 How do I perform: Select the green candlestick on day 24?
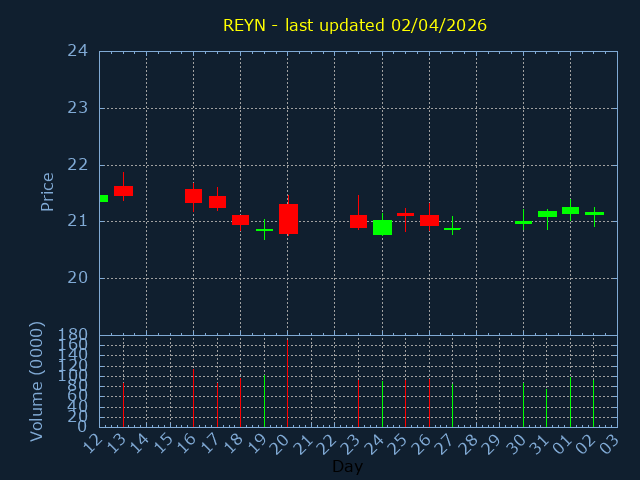(382, 228)
